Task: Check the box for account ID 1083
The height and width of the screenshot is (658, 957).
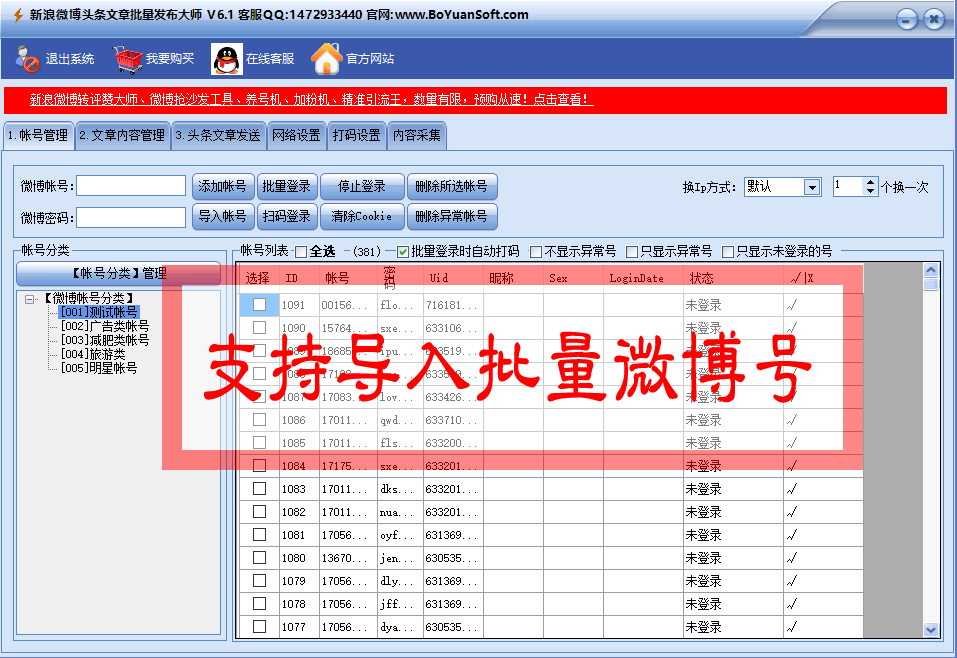Action: (x=259, y=489)
